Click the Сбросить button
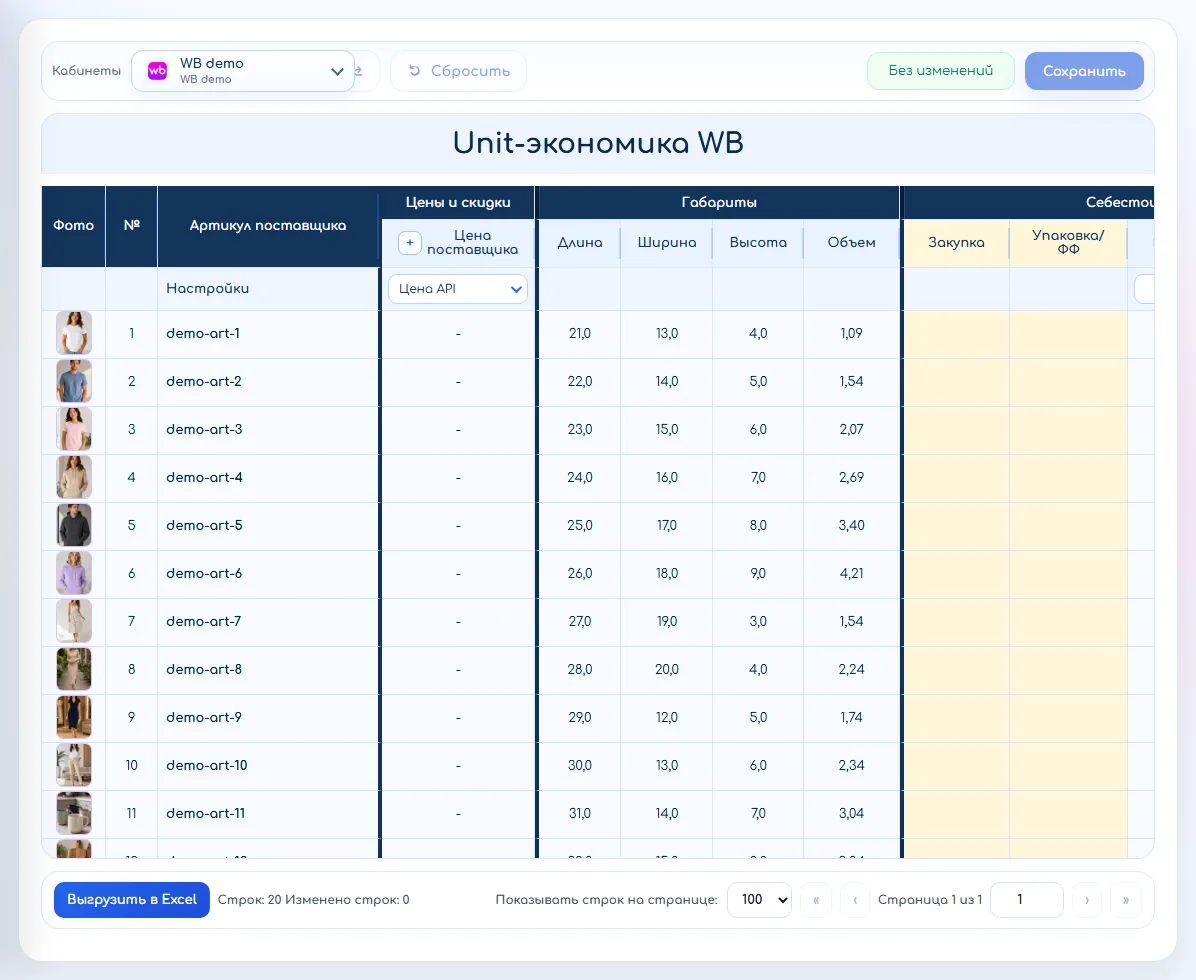The height and width of the screenshot is (980, 1196). 458,71
